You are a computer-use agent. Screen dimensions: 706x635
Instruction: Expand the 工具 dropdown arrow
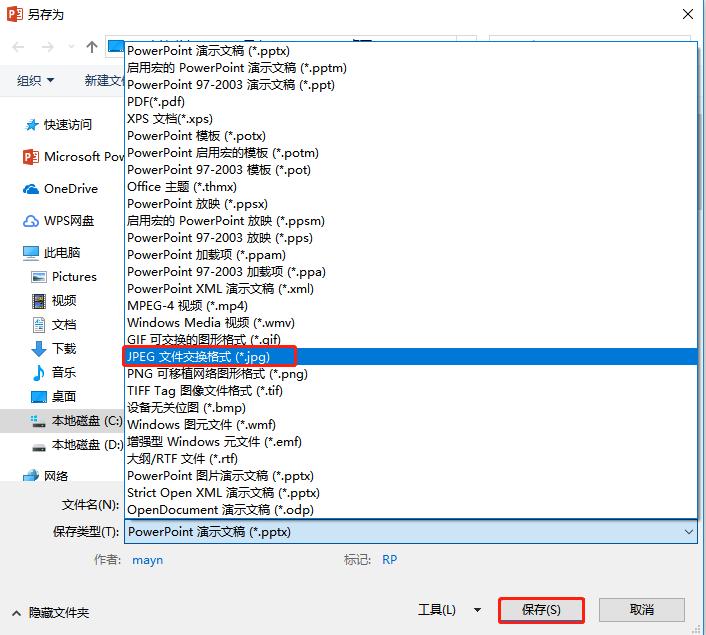pyautogui.click(x=477, y=611)
